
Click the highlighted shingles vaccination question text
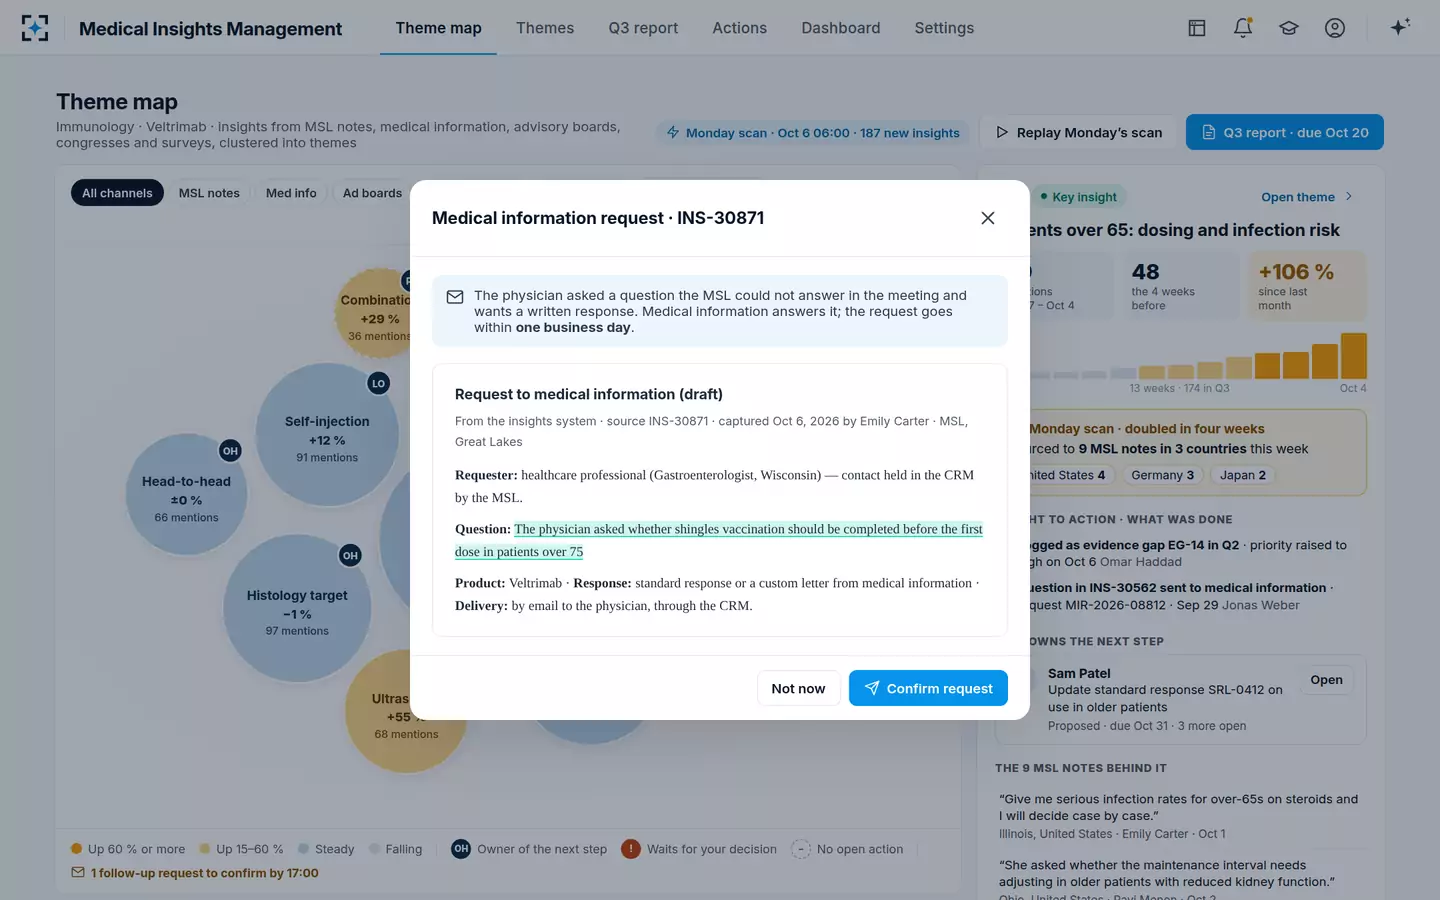pyautogui.click(x=718, y=540)
